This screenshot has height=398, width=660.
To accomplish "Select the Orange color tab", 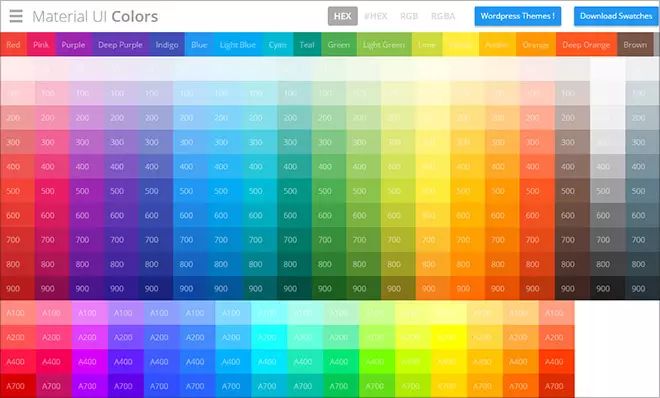I will (535, 45).
